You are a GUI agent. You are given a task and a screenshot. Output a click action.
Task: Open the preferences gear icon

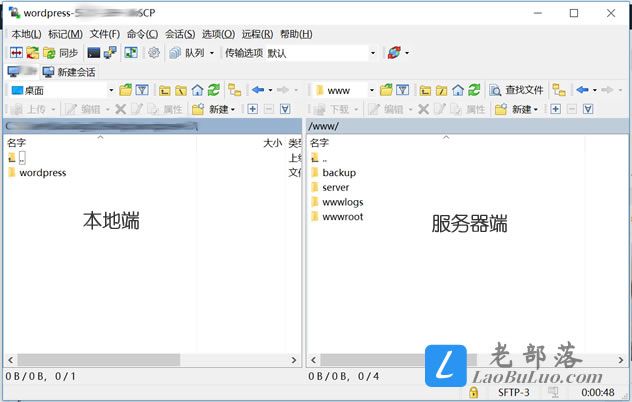point(154,53)
